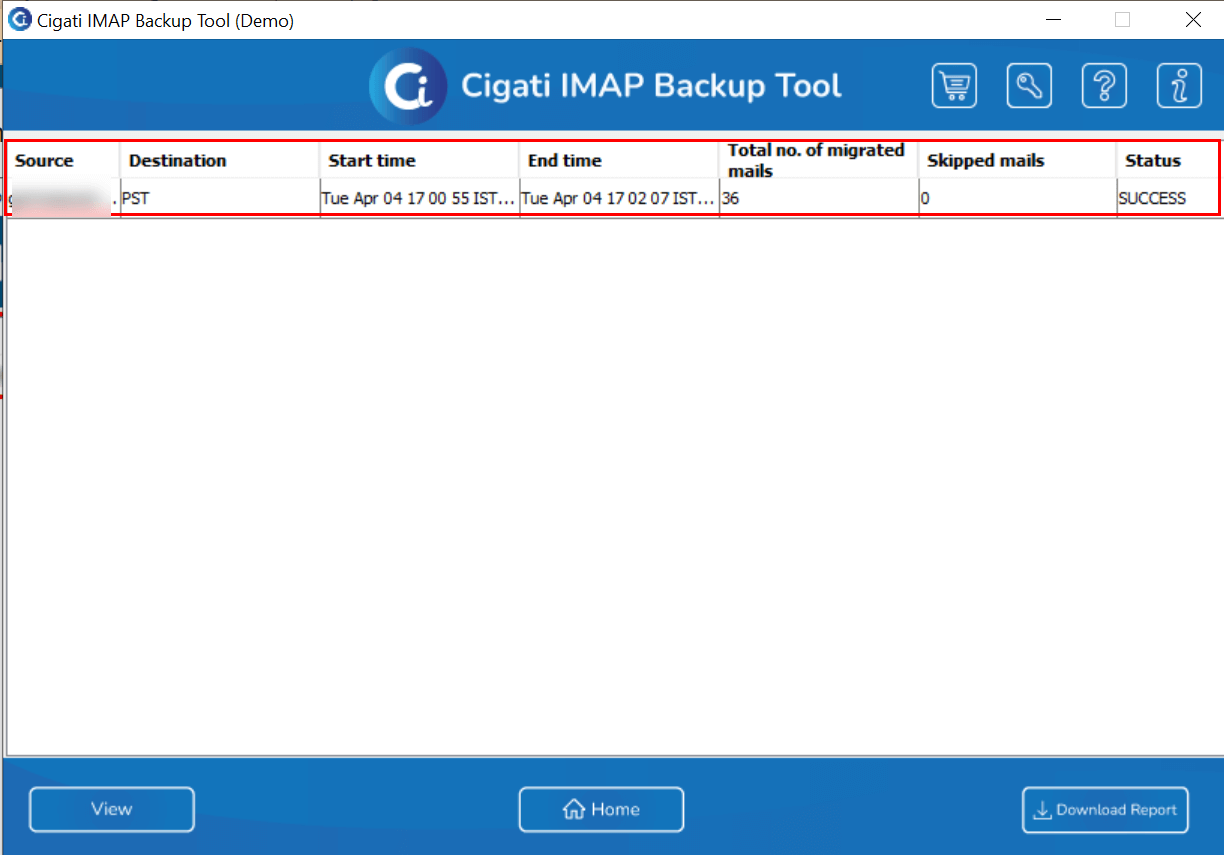Viewport: 1224px width, 855px height.
Task: Select the start time cell 17 00 55
Action: pos(419,198)
